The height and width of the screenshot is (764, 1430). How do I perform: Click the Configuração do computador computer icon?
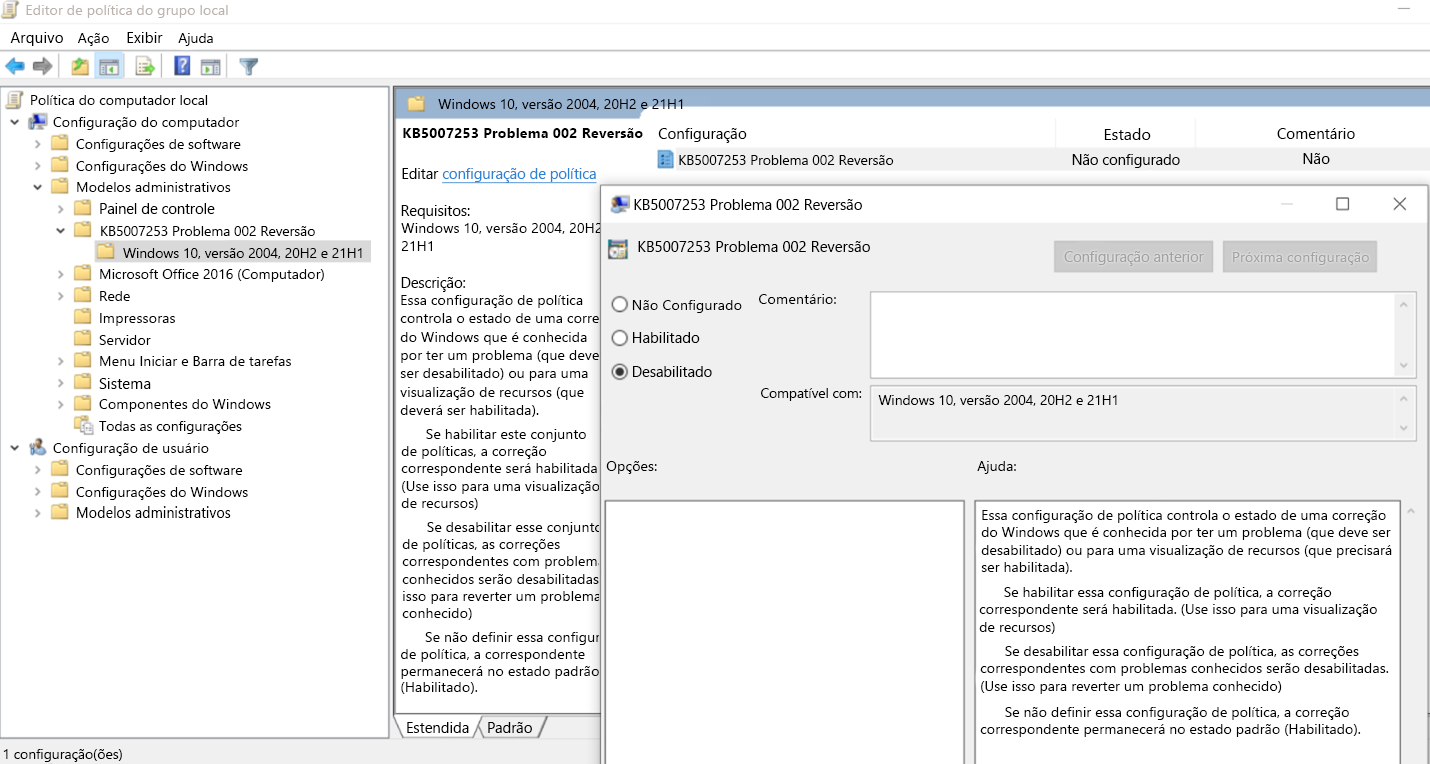pyautogui.click(x=38, y=122)
